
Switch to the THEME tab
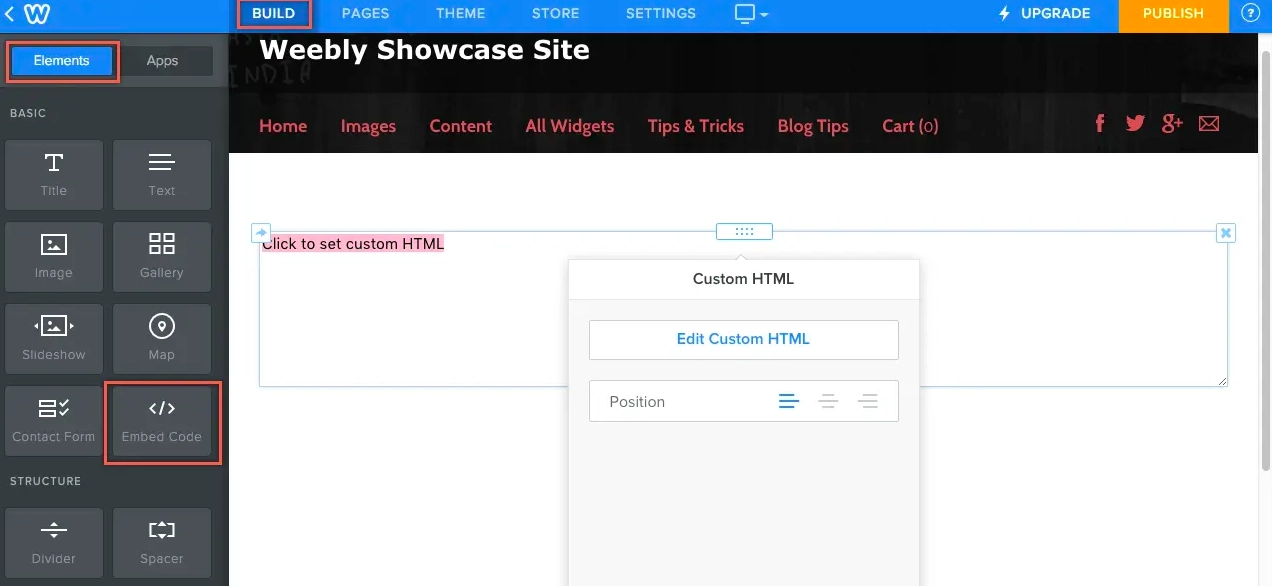(460, 14)
